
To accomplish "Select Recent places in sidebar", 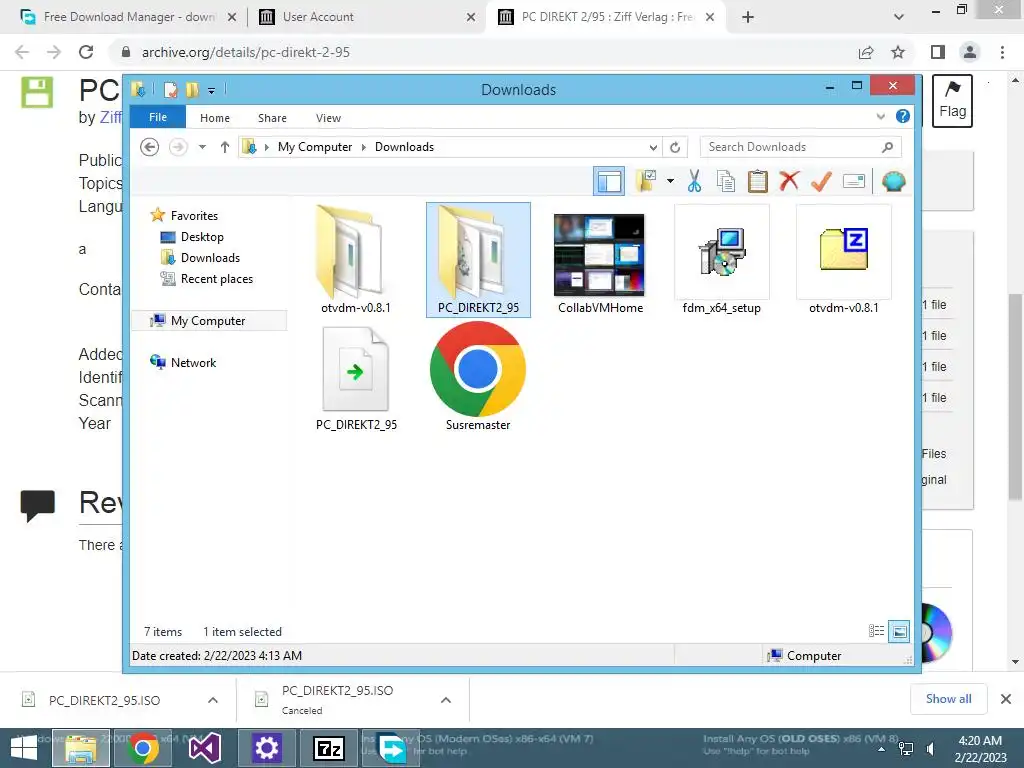I will (x=216, y=278).
